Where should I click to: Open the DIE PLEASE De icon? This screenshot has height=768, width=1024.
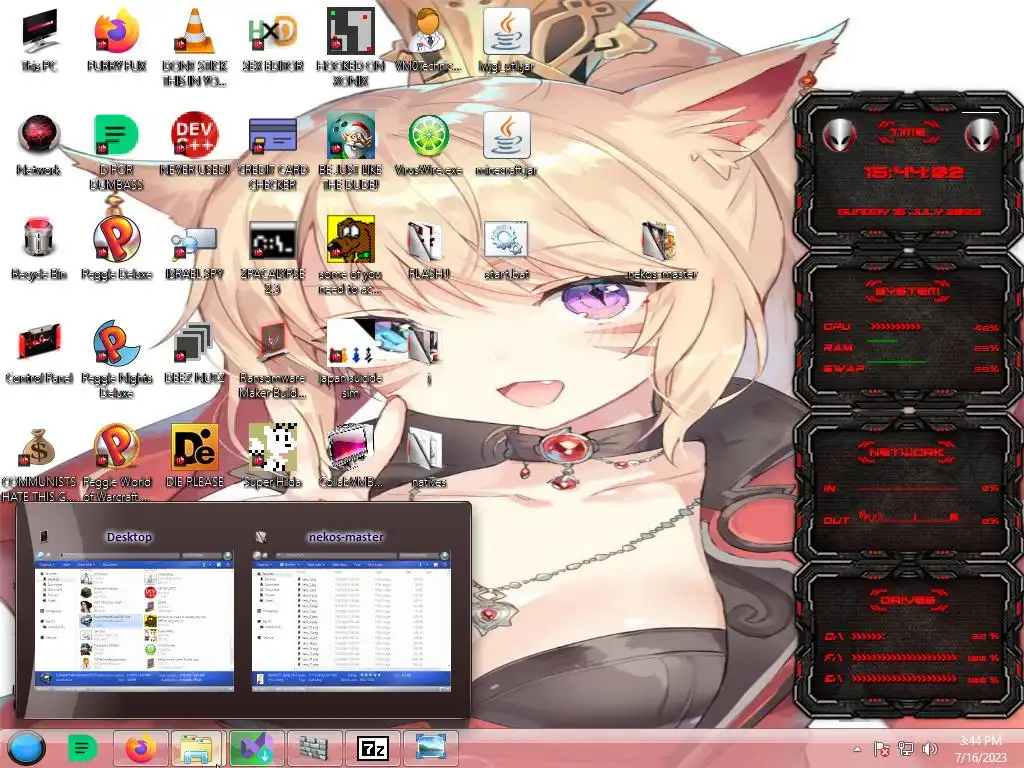click(x=195, y=456)
